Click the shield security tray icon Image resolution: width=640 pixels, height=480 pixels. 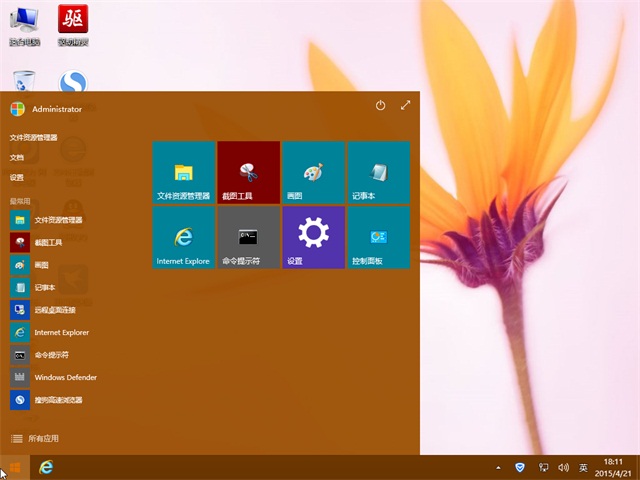pos(520,468)
